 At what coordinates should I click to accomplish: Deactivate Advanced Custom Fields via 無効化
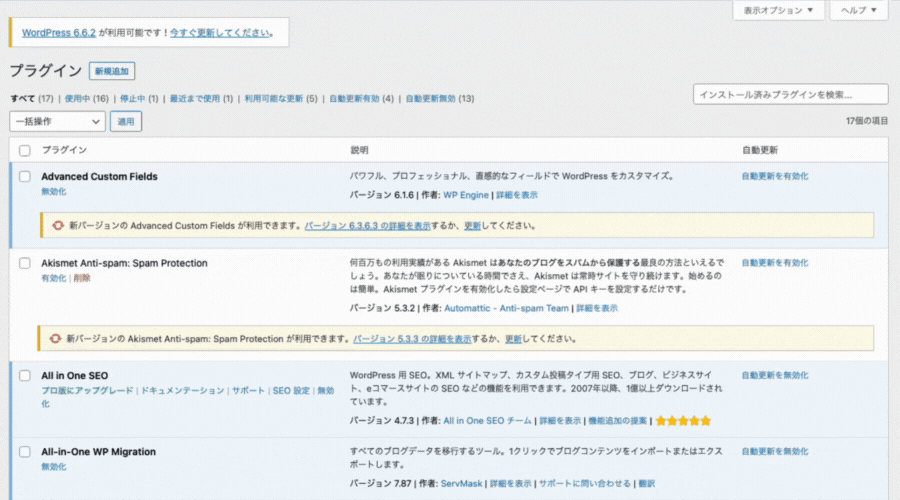53,192
